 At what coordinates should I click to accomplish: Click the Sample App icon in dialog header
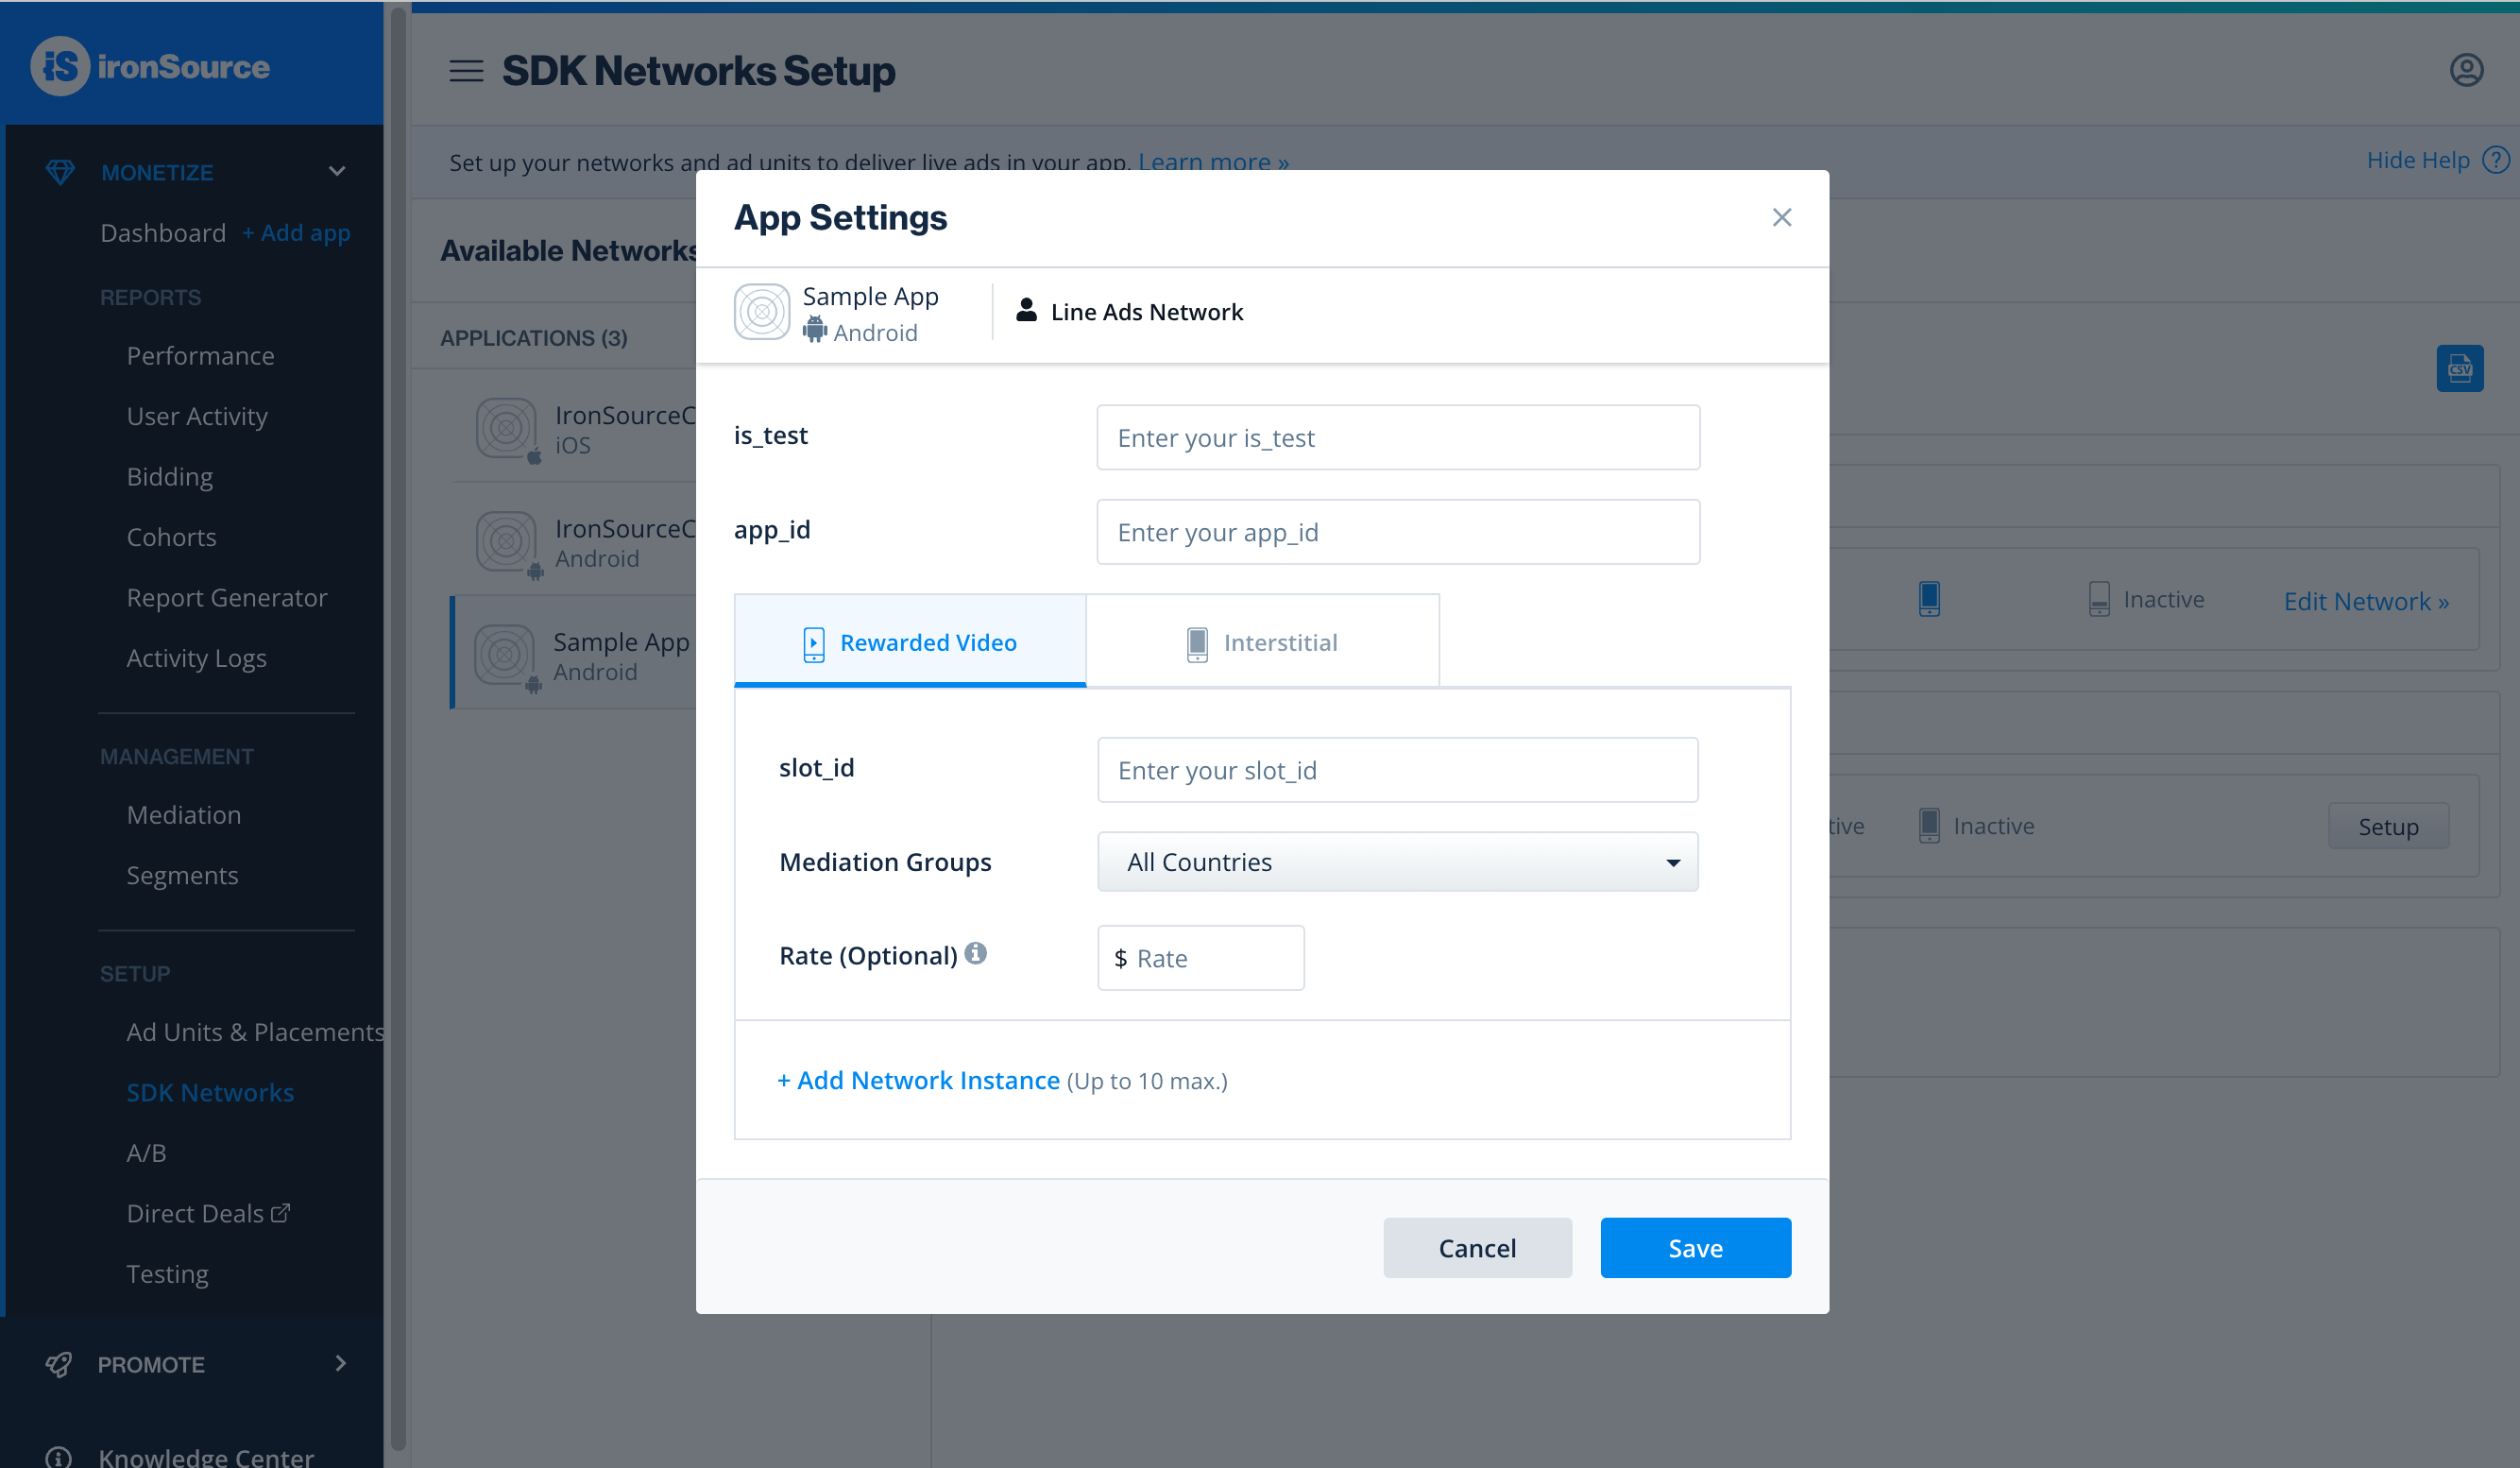[x=762, y=312]
